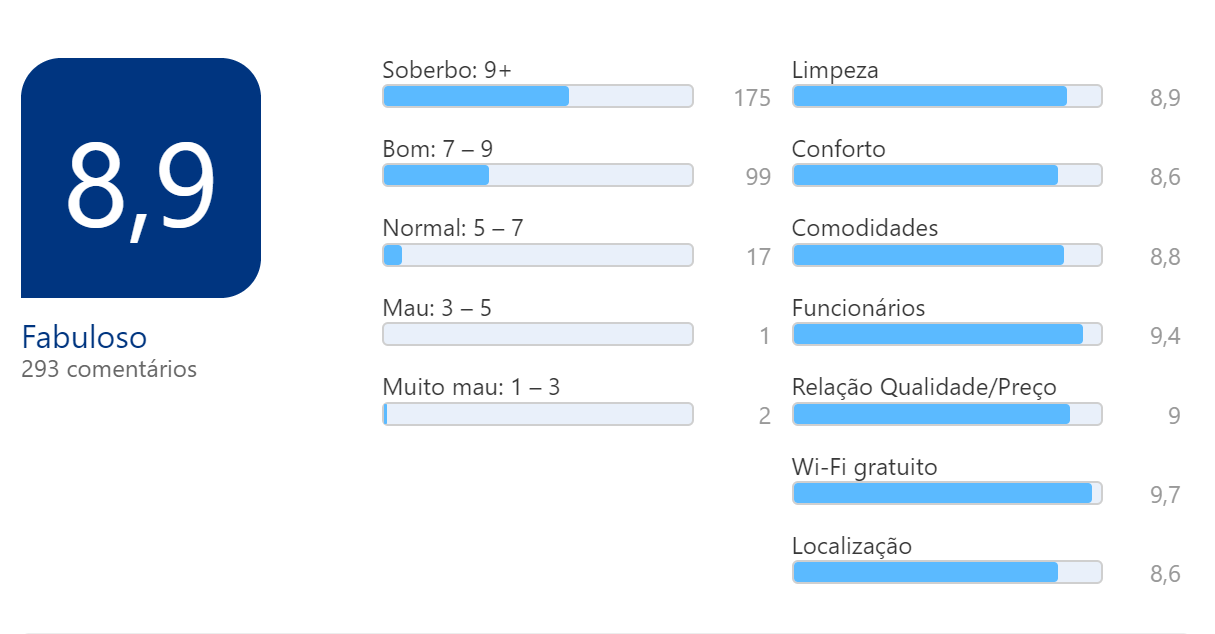Select the Muito mau: 1 – 3 label
Image resolution: width=1215 pixels, height=634 pixels.
(x=471, y=387)
